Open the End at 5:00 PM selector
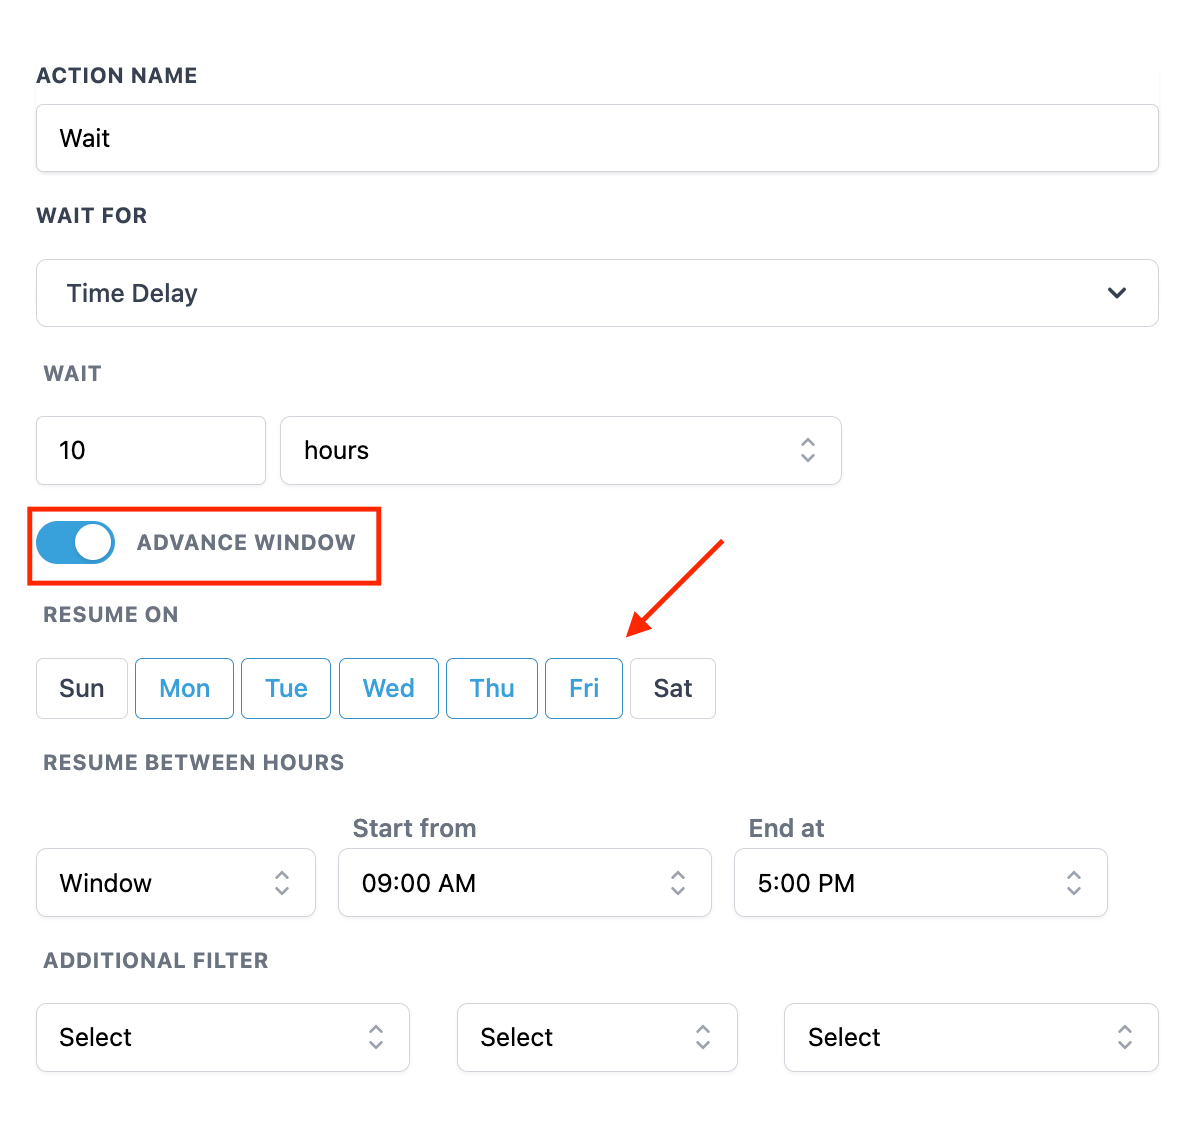 (x=920, y=883)
